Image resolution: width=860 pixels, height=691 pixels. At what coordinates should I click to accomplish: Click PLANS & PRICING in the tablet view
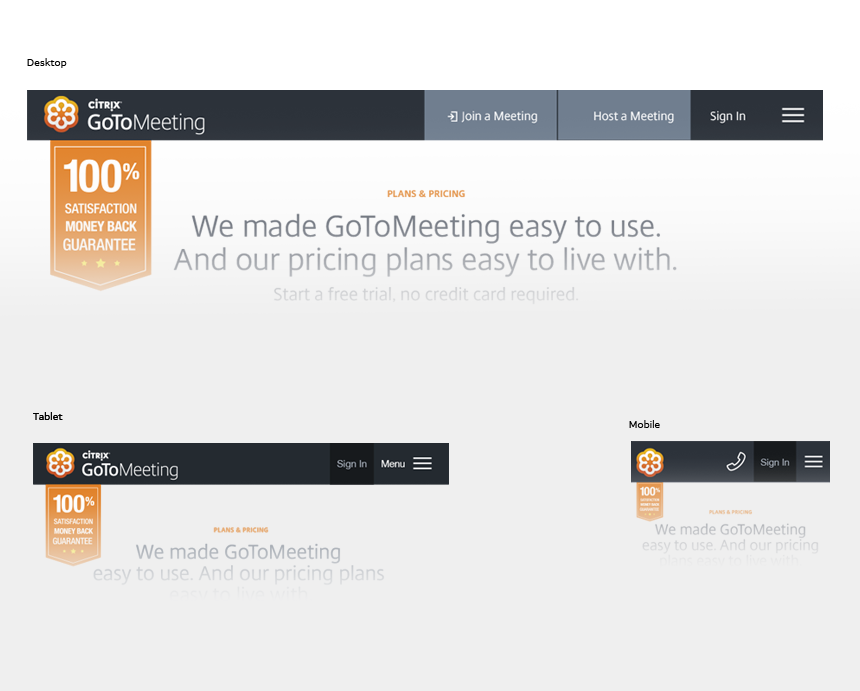pos(241,530)
